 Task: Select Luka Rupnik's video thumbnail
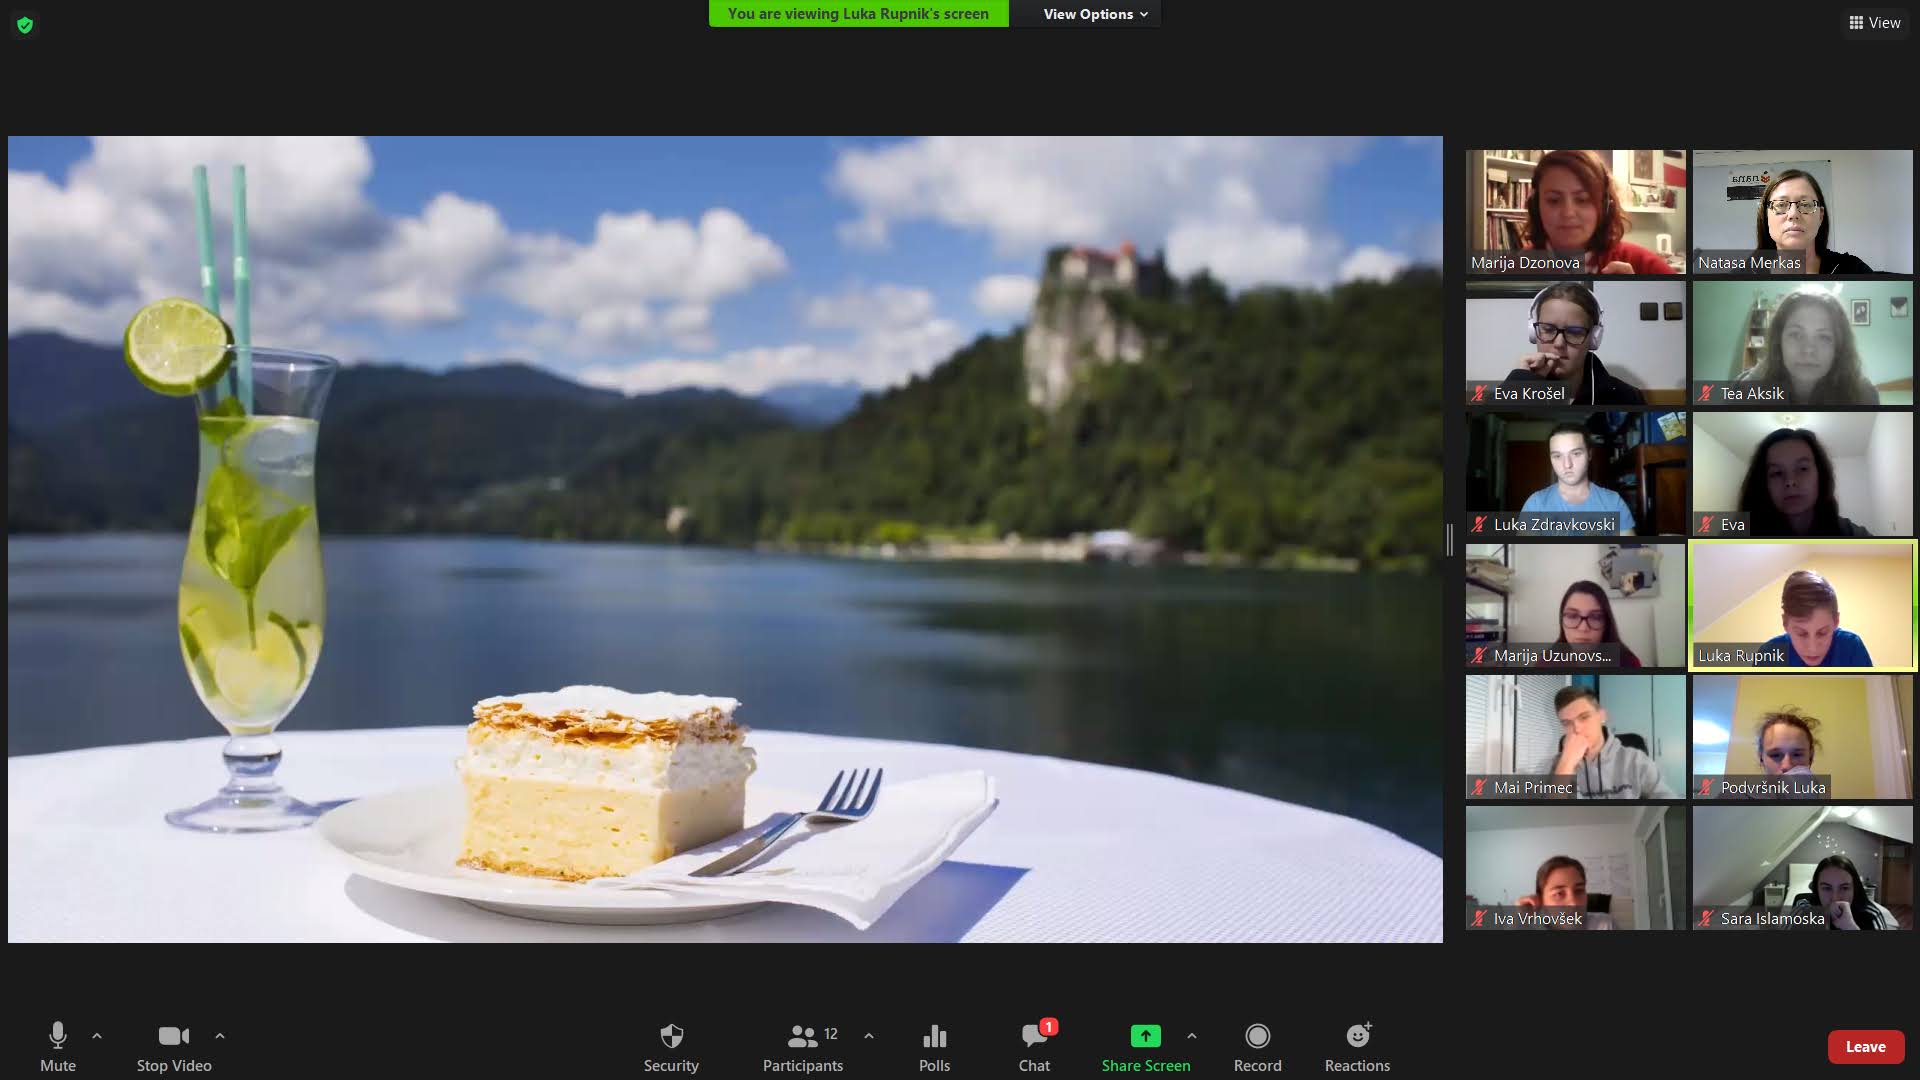[x=1802, y=605]
